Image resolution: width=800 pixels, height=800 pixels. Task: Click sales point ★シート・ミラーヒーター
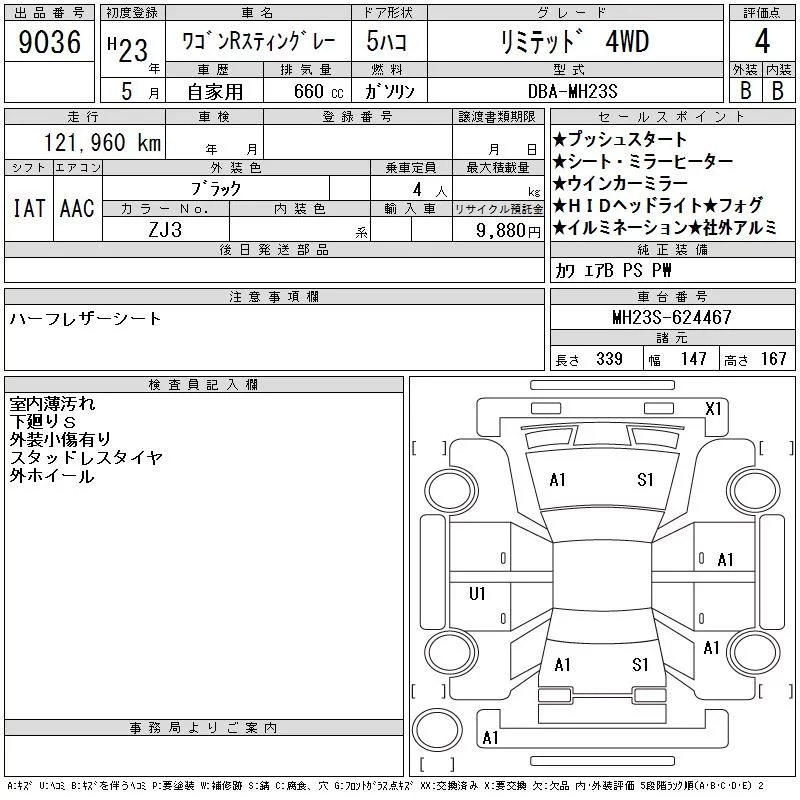pyautogui.click(x=643, y=161)
